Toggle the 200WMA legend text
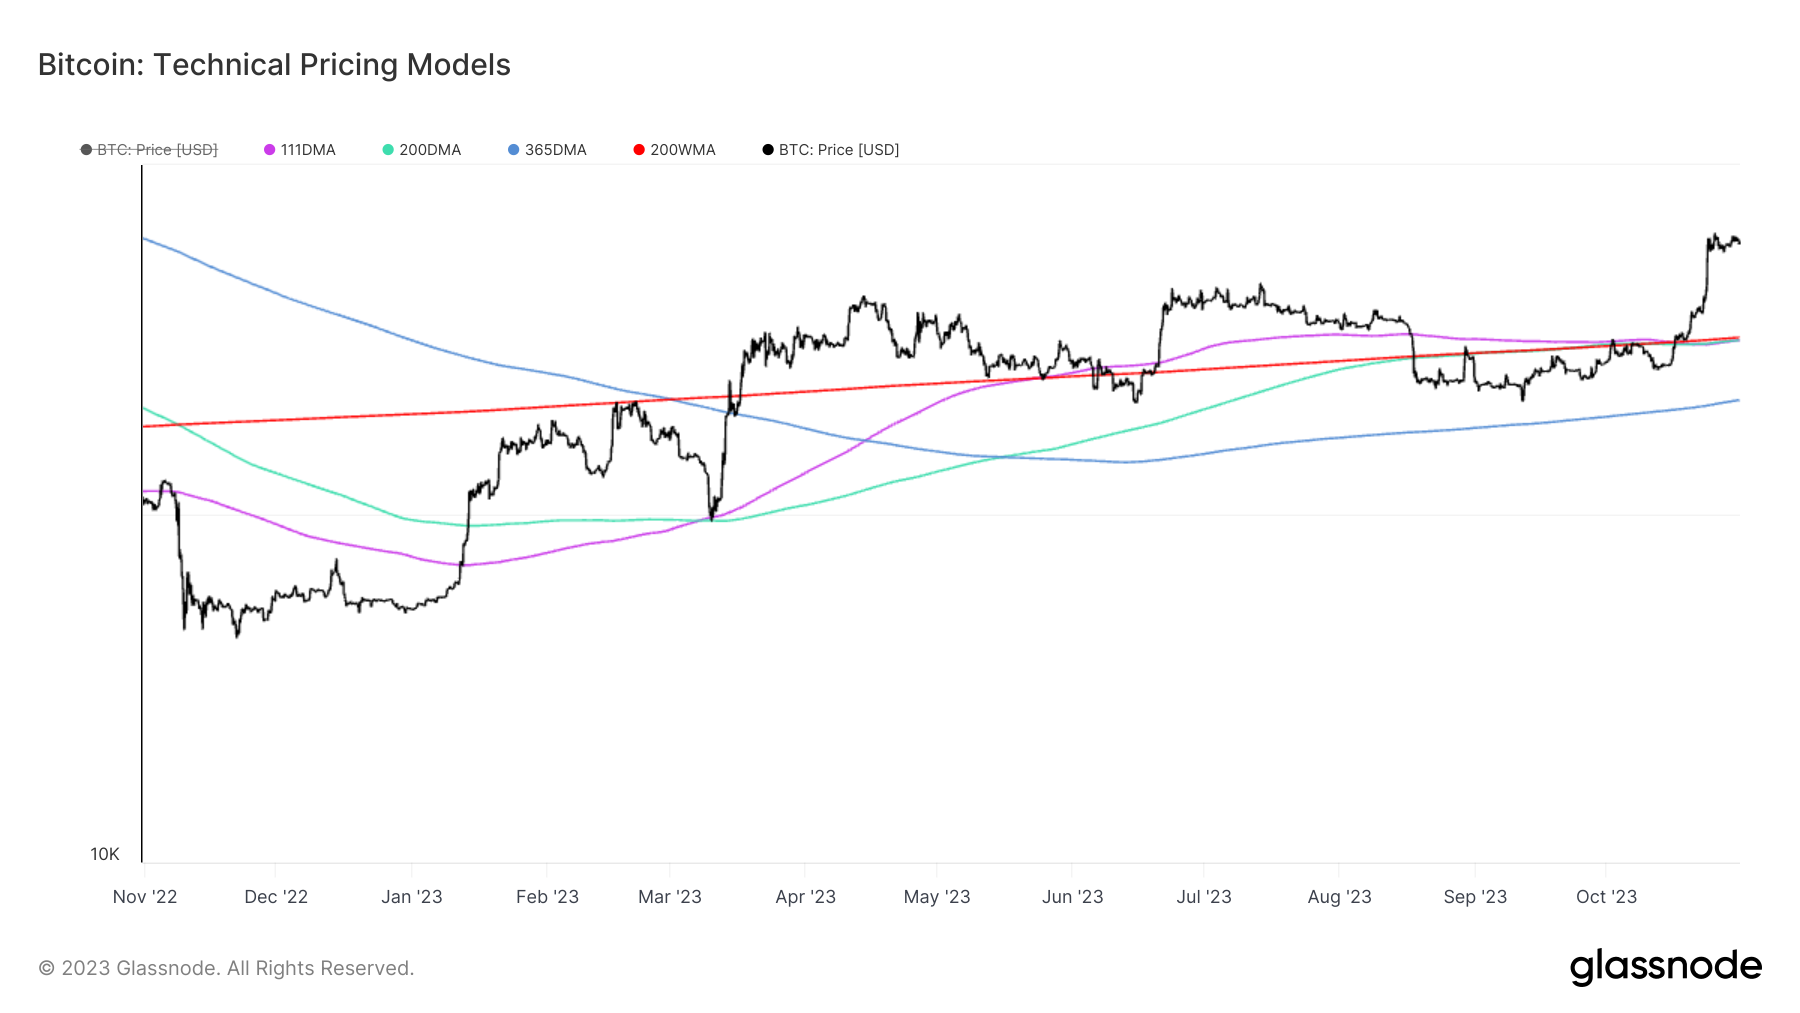Image resolution: width=1800 pixels, height=1013 pixels. coord(683,150)
